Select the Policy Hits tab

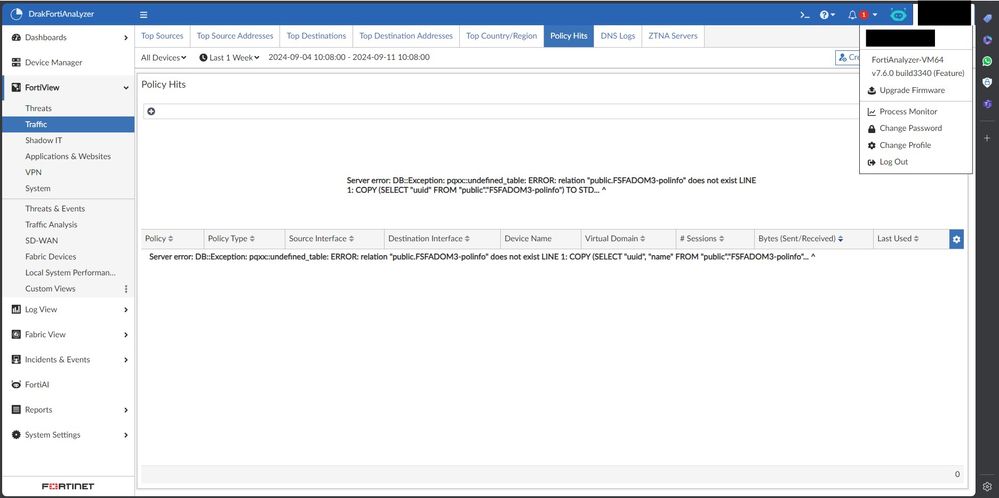coord(569,36)
